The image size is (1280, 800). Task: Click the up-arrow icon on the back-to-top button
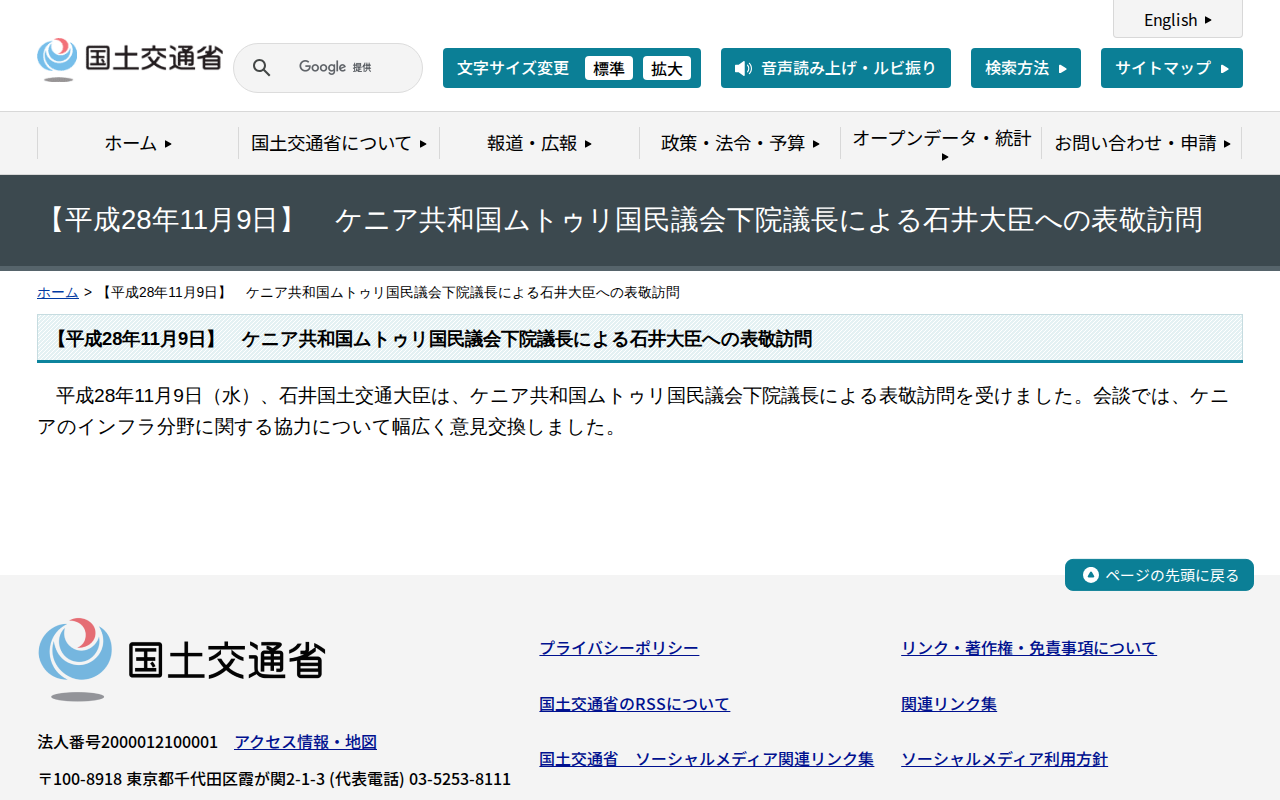coord(1091,575)
